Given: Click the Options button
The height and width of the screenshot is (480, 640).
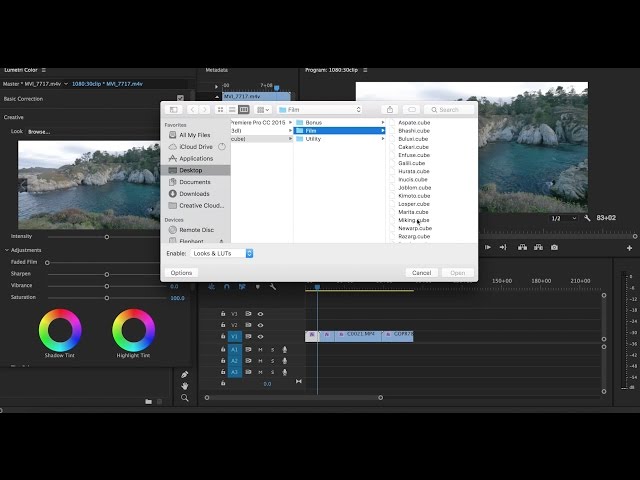Looking at the screenshot, I should [181, 272].
